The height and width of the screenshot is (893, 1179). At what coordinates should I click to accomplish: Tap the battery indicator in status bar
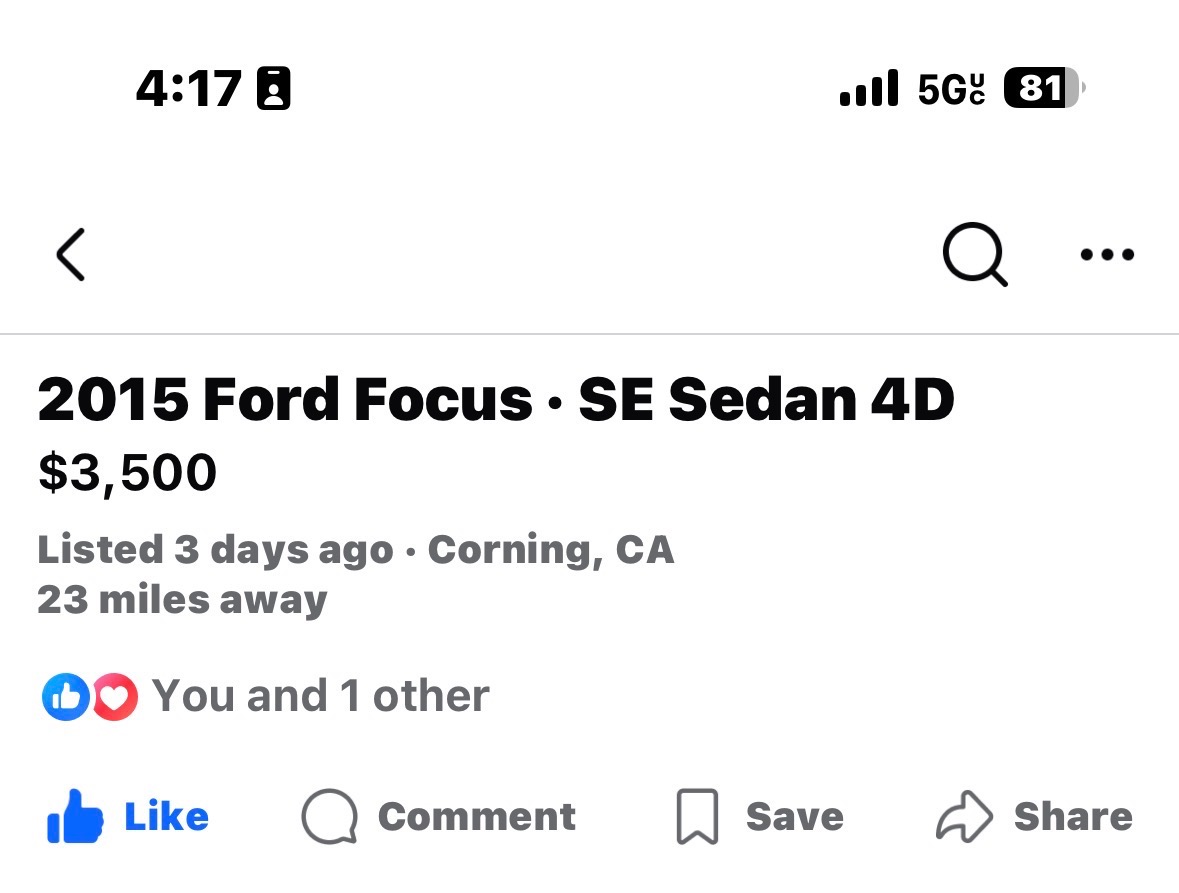(x=1042, y=89)
